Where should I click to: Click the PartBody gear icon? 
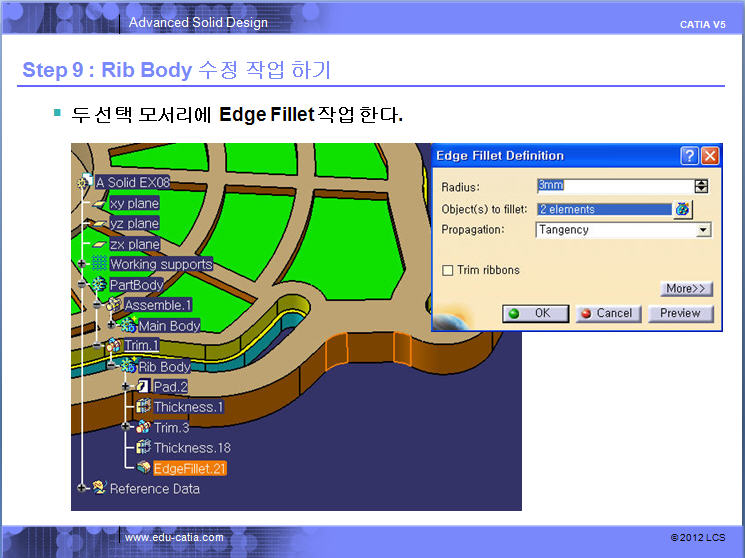tap(99, 284)
